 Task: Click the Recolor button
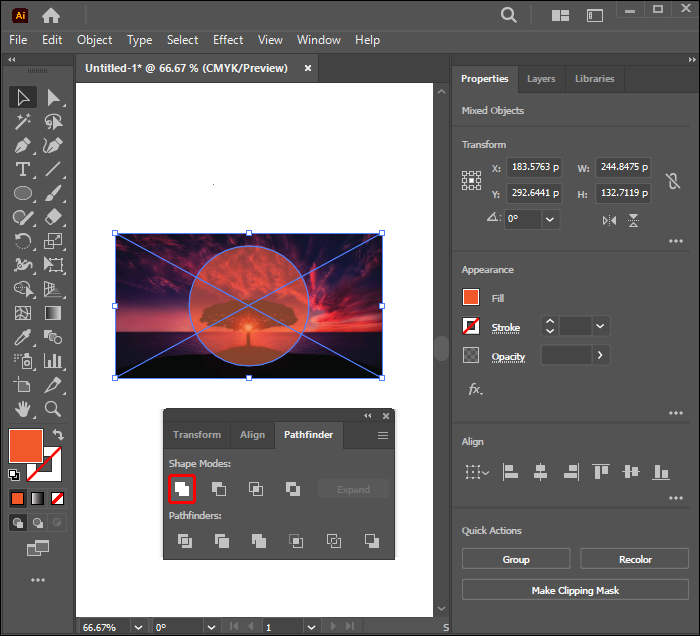click(635, 559)
